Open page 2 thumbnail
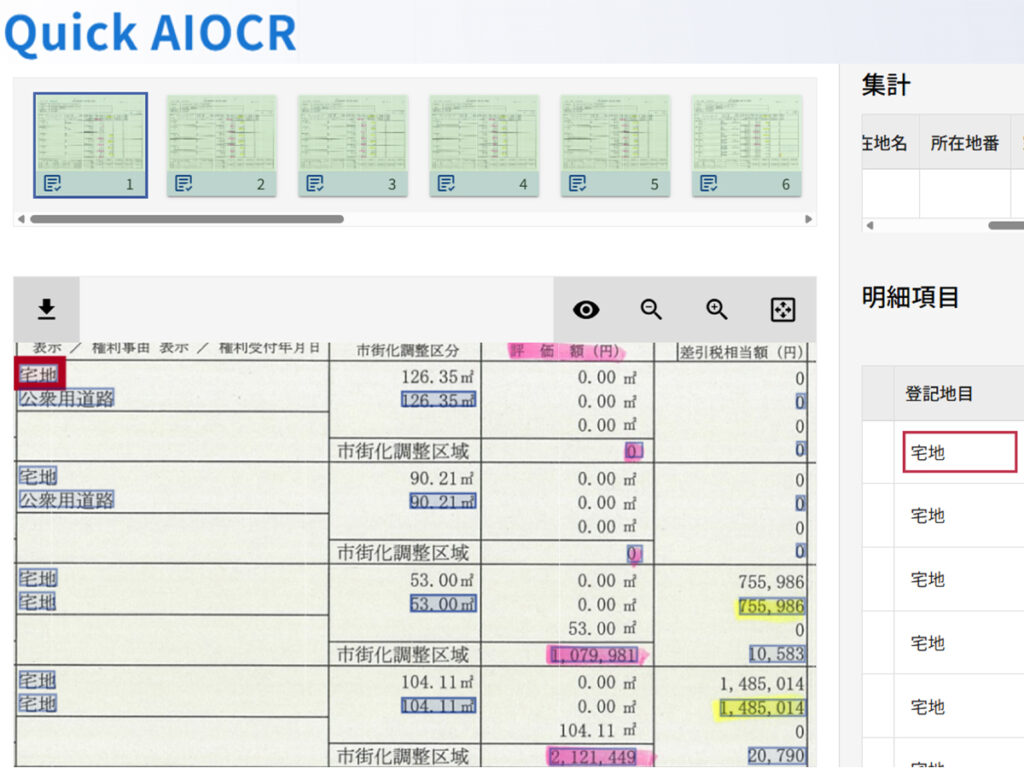This screenshot has height=768, width=1024. point(221,145)
